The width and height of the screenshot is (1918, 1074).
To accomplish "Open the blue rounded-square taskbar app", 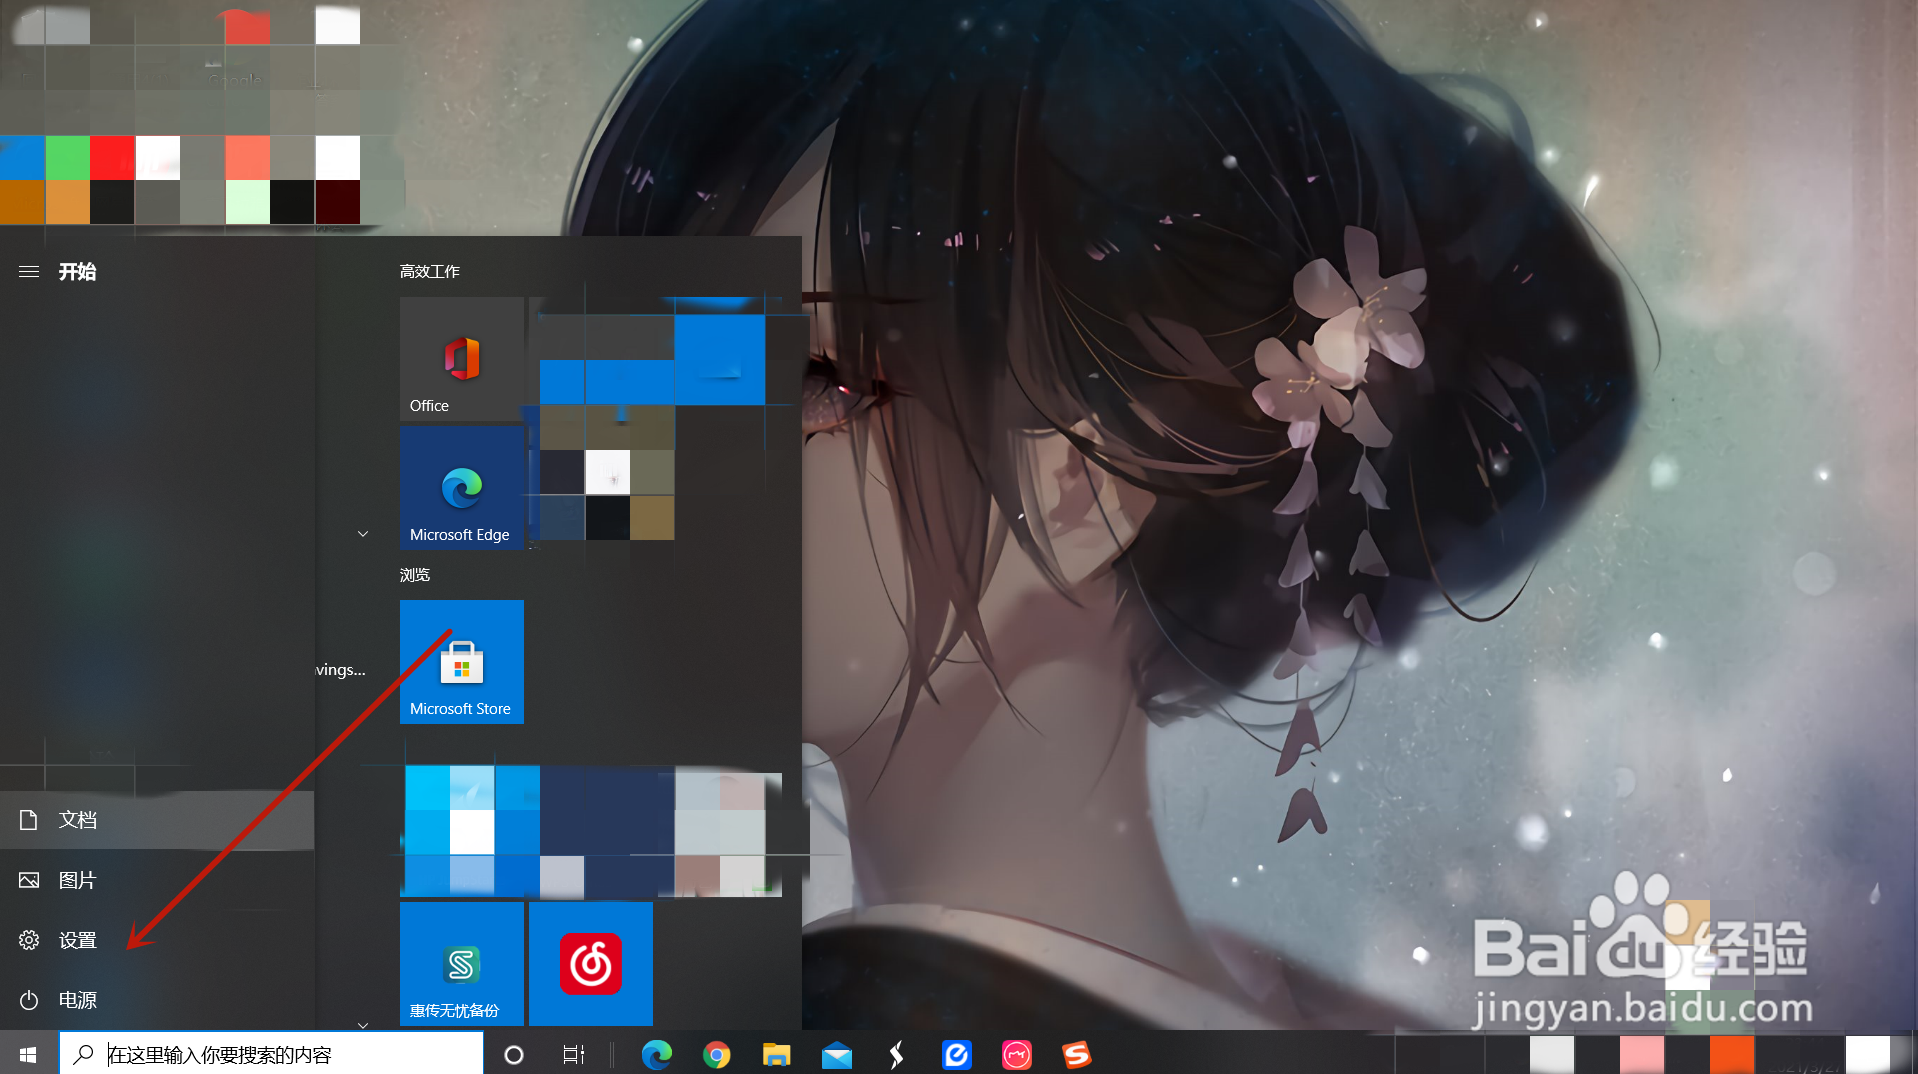I will click(957, 1054).
